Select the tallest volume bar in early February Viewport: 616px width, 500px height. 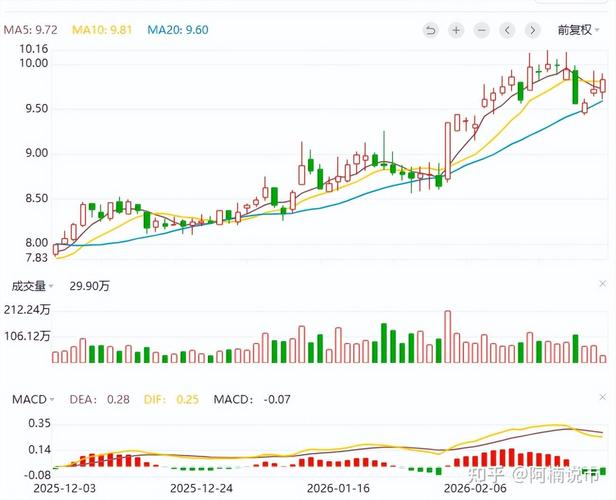pos(447,337)
